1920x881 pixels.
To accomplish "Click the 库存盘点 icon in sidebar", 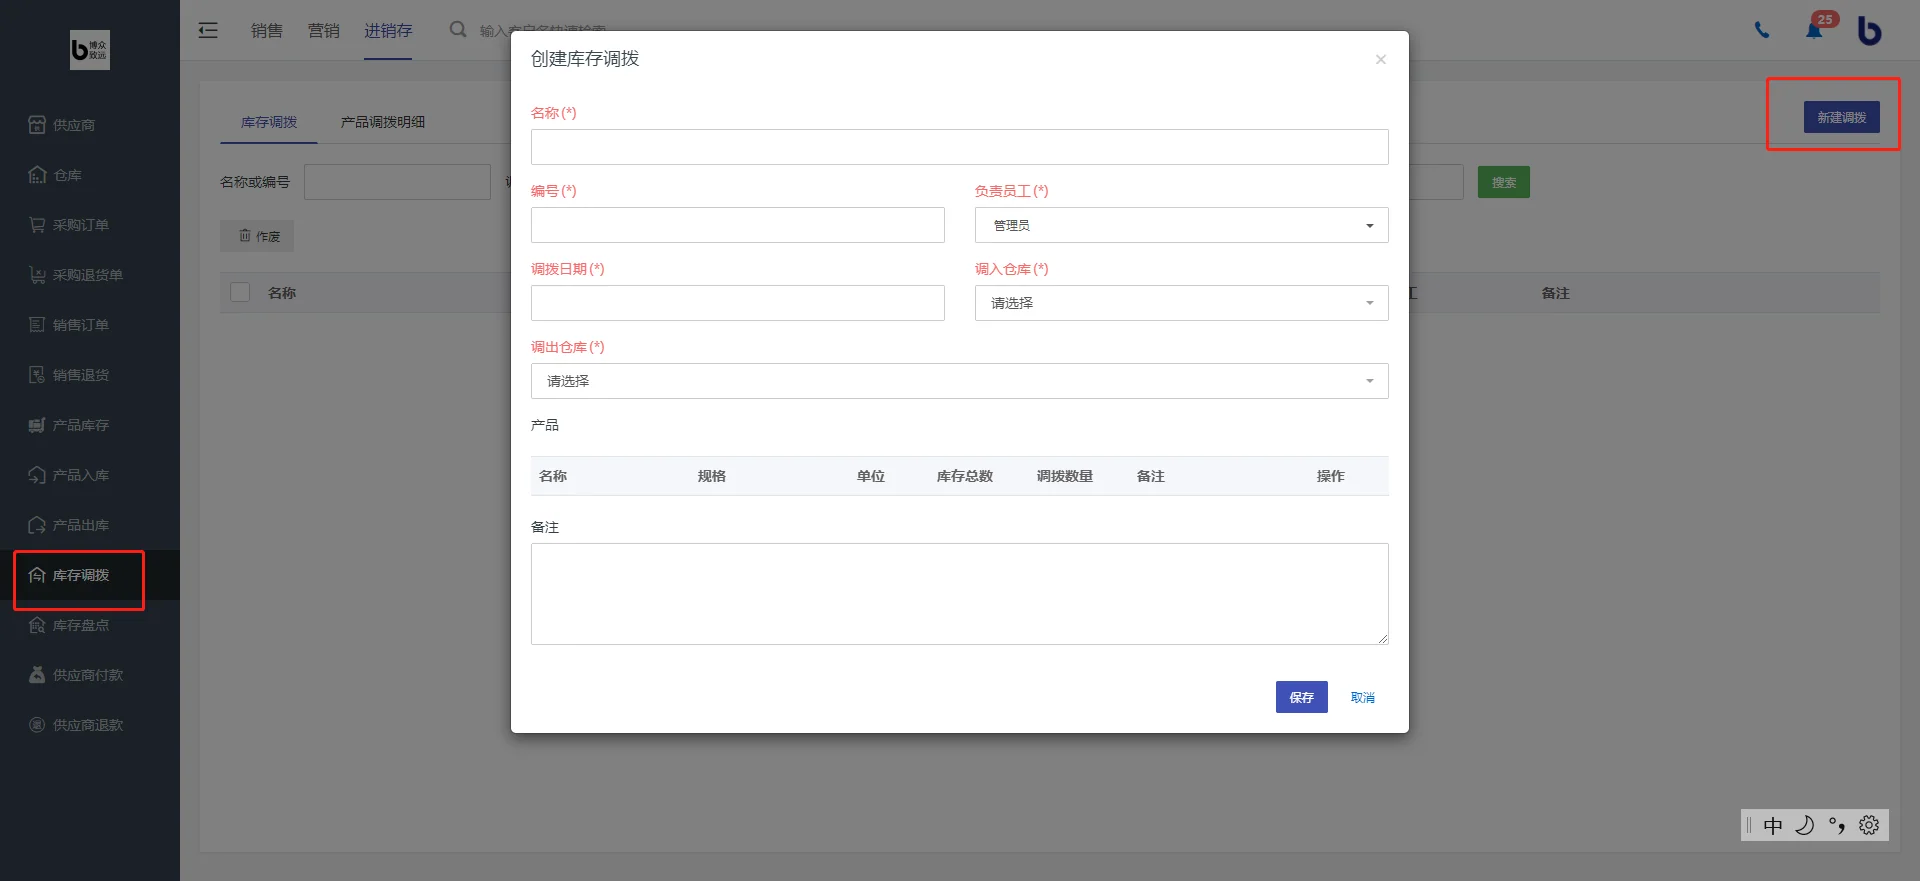I will (37, 625).
